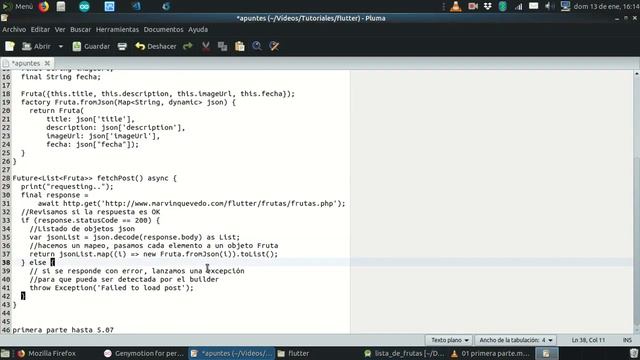The width and height of the screenshot is (640, 360).
Task: Toggle INS insert mode in status bar
Action: 627,340
